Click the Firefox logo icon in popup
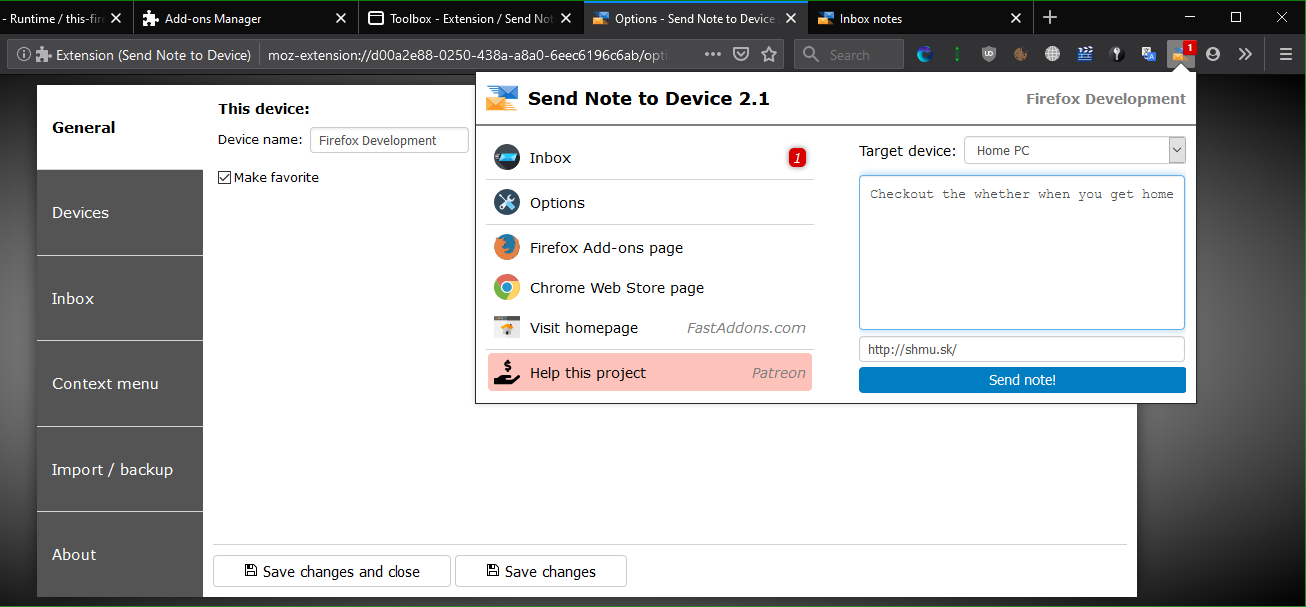 (507, 247)
